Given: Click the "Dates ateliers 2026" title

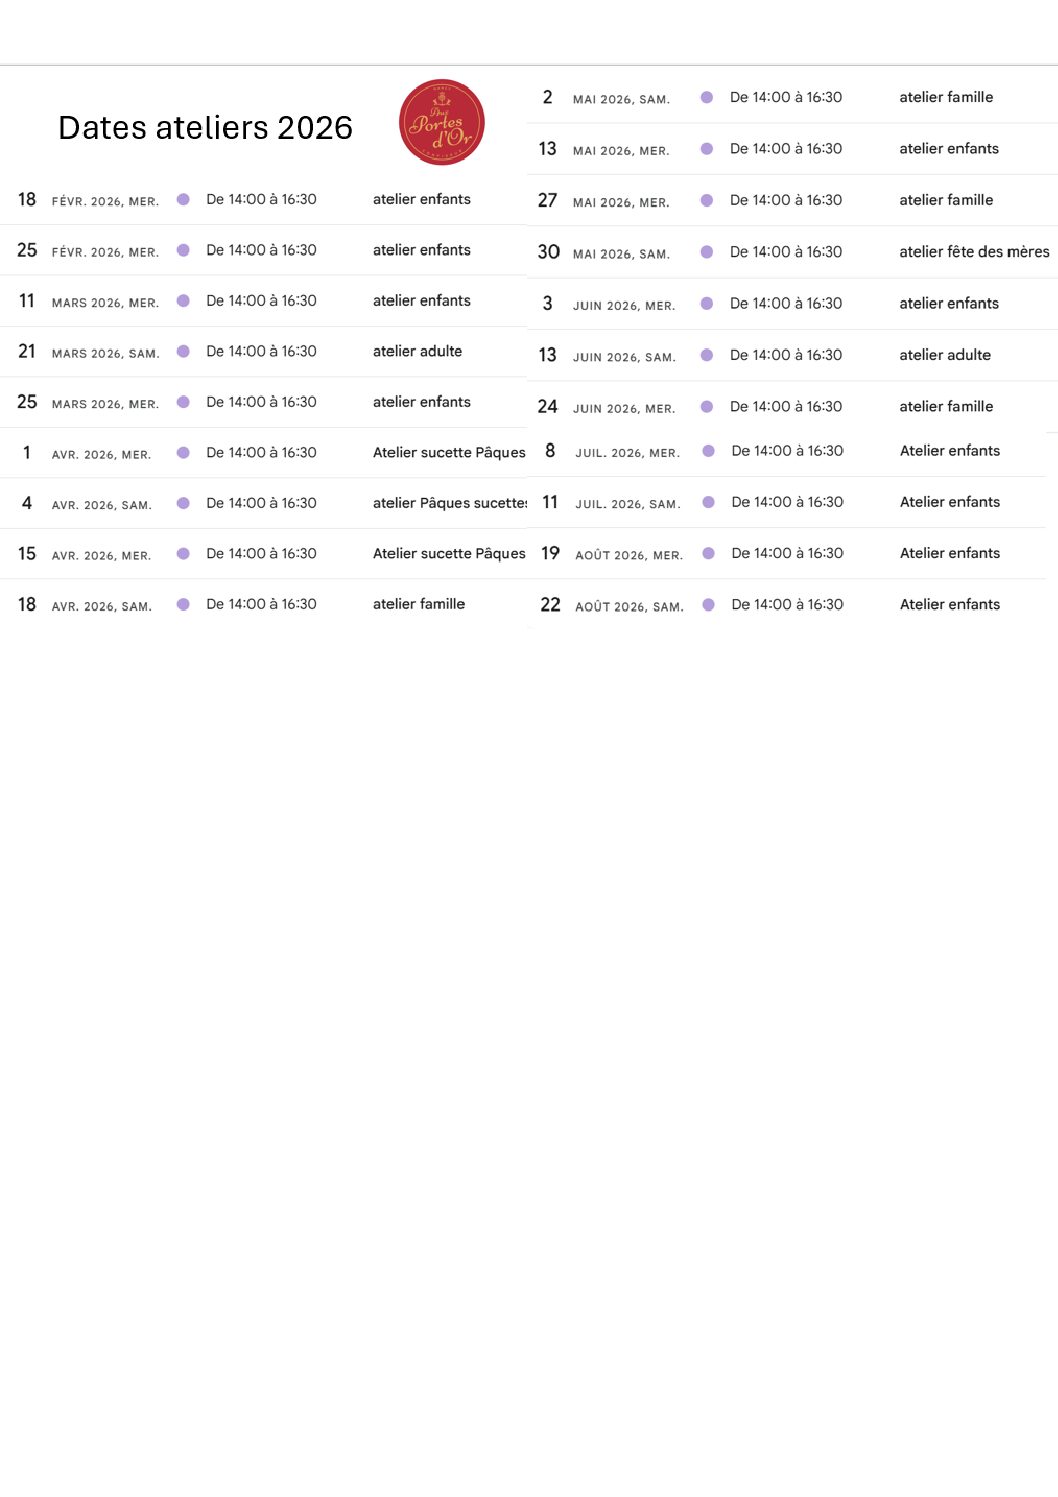Looking at the screenshot, I should [x=205, y=128].
